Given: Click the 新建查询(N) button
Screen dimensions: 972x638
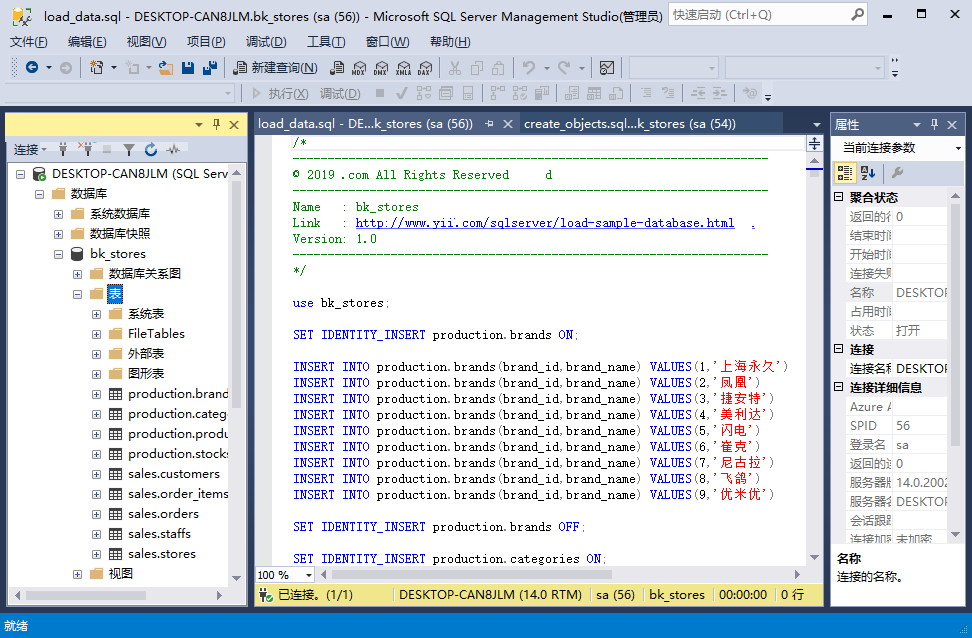Looking at the screenshot, I should (x=275, y=68).
